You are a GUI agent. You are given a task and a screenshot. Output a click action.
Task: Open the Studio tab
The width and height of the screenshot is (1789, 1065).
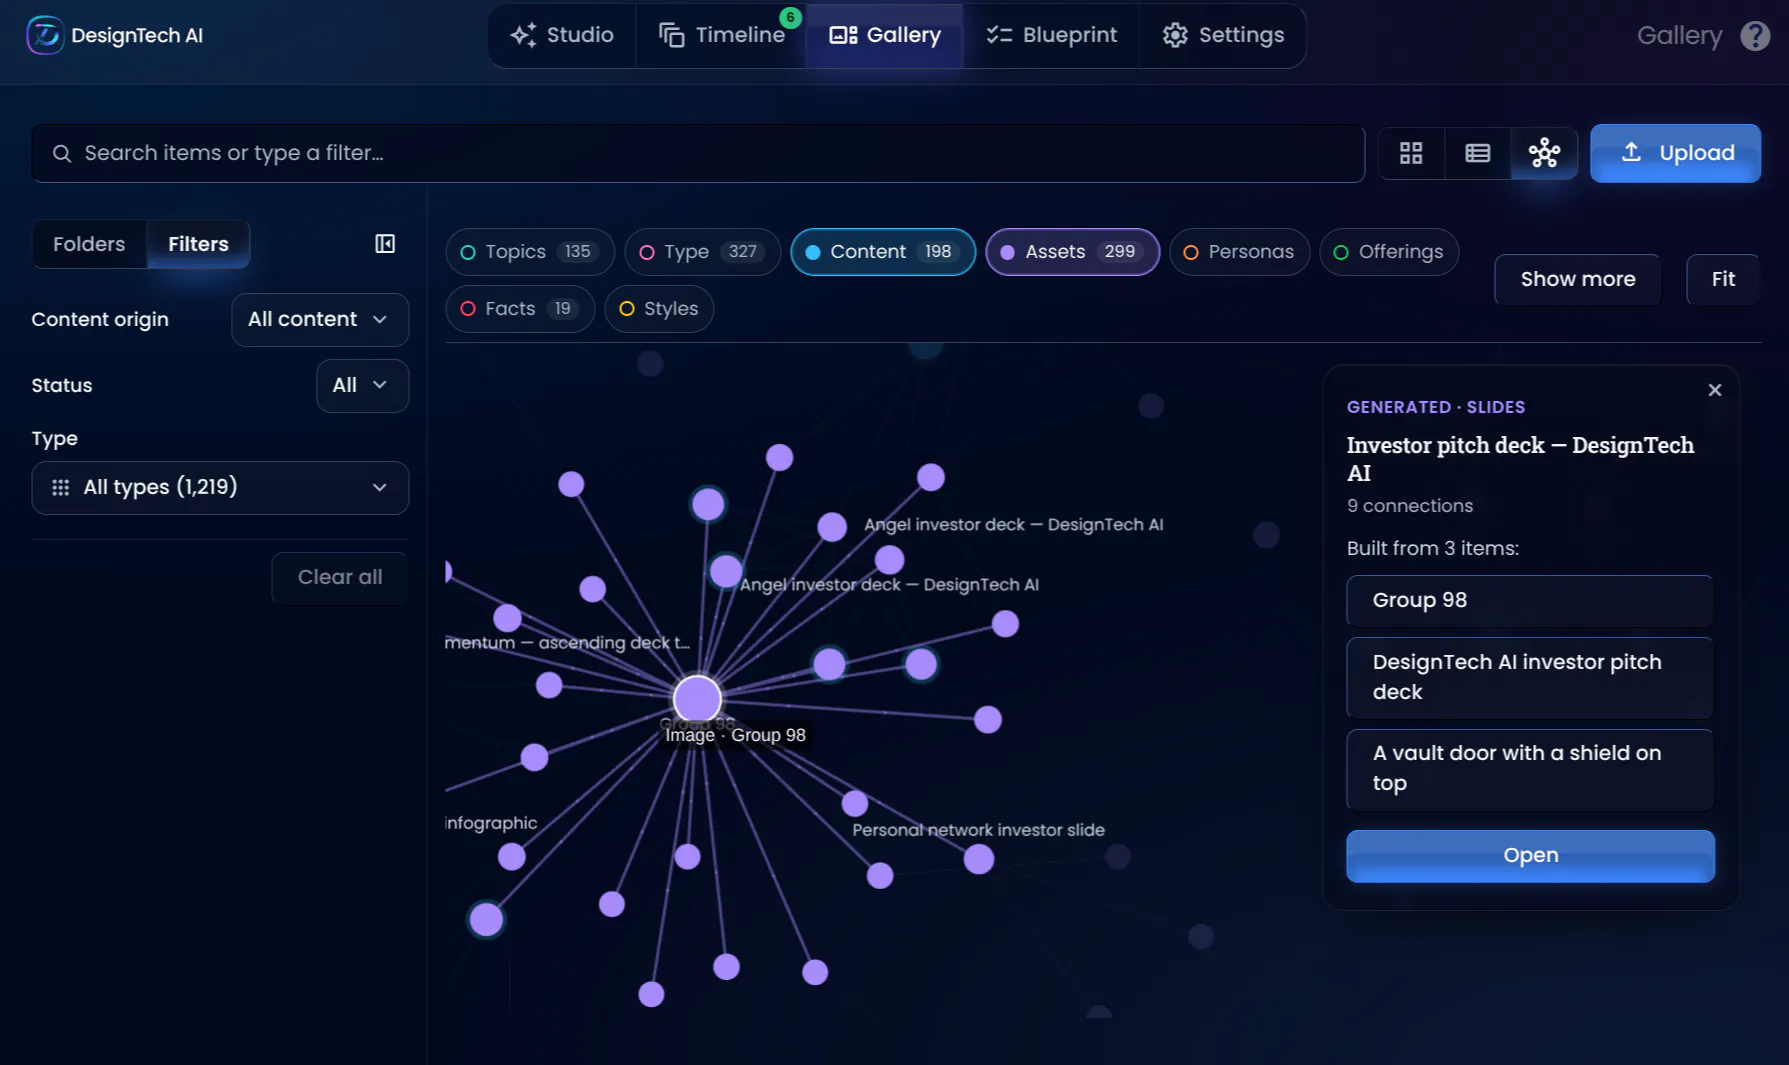coord(562,35)
